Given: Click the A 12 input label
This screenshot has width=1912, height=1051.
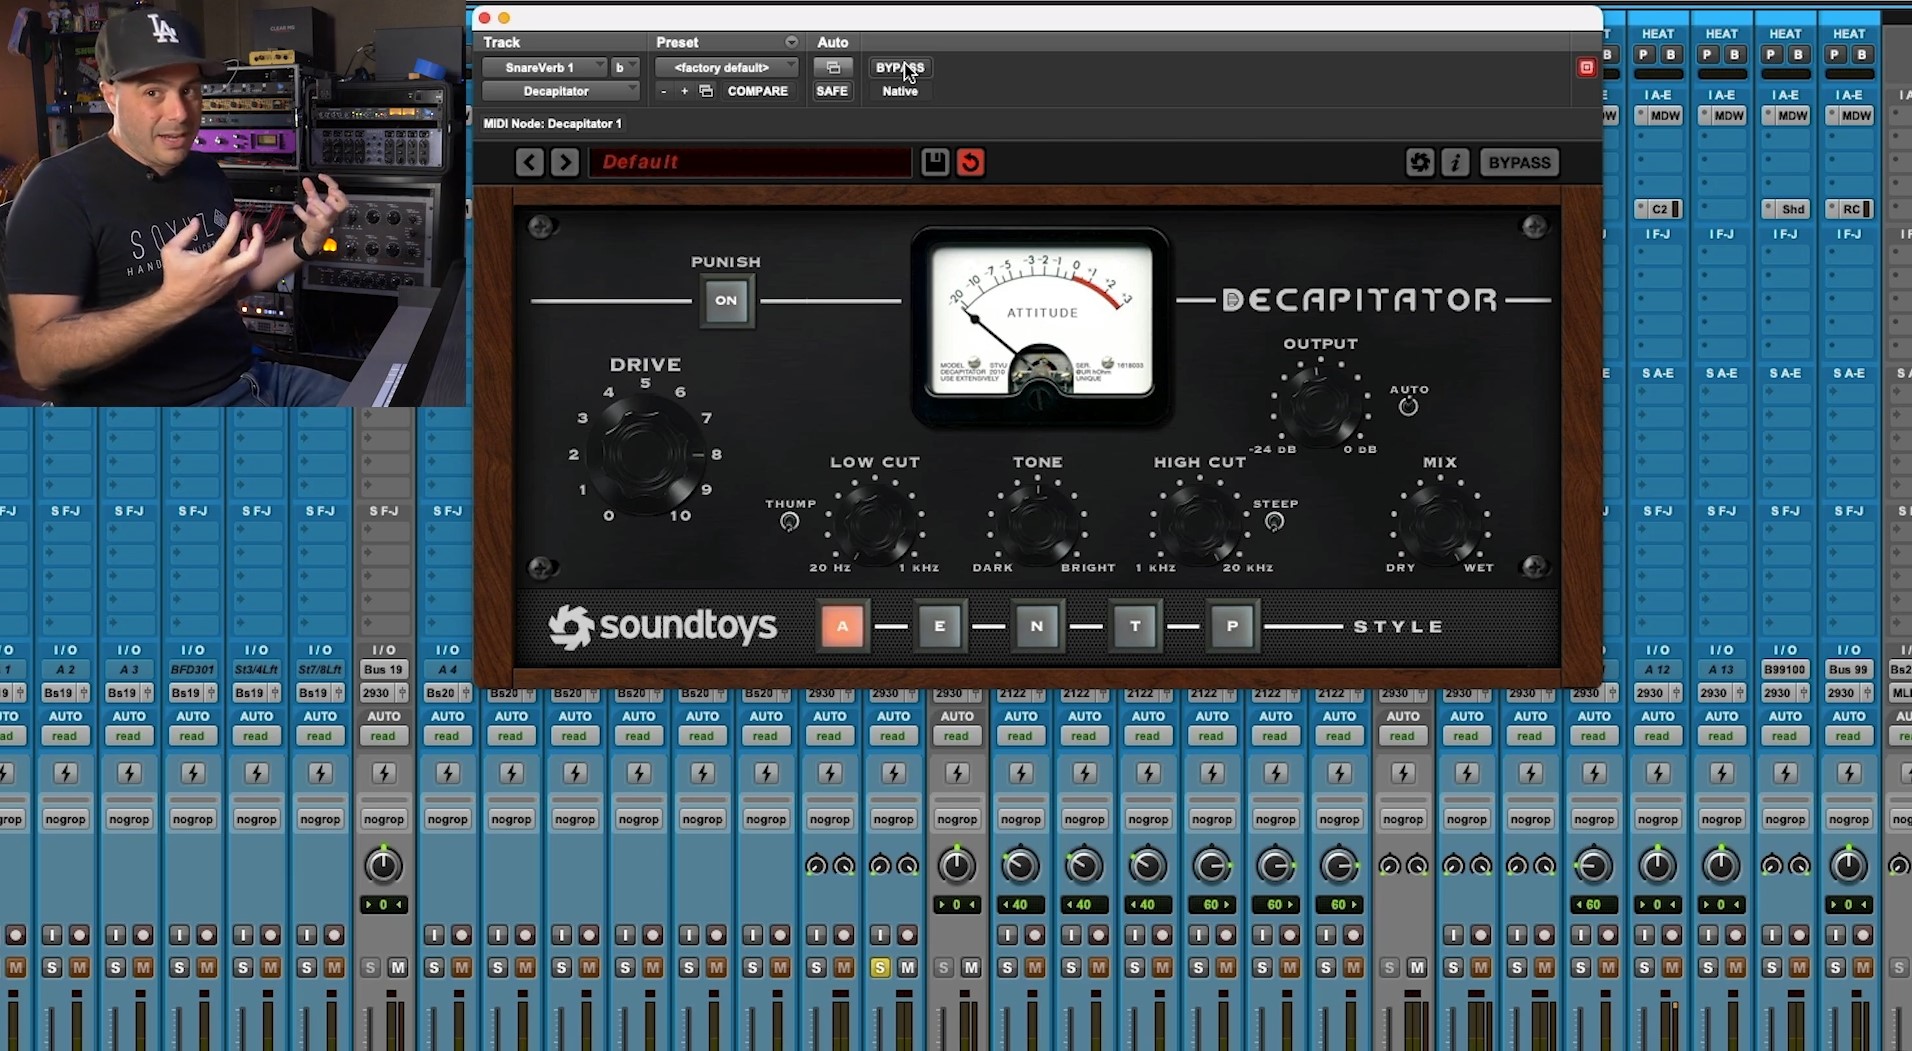Looking at the screenshot, I should coord(1657,669).
